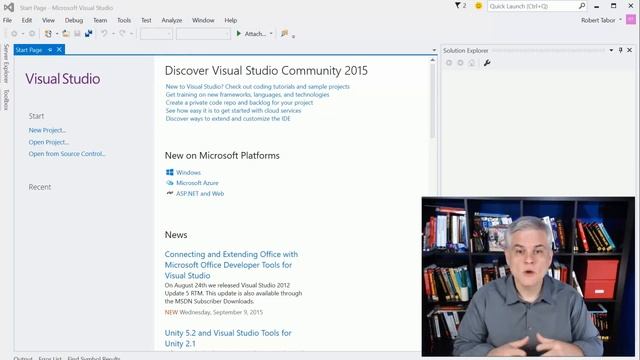
Task: Open the Test menu
Action: click(146, 20)
